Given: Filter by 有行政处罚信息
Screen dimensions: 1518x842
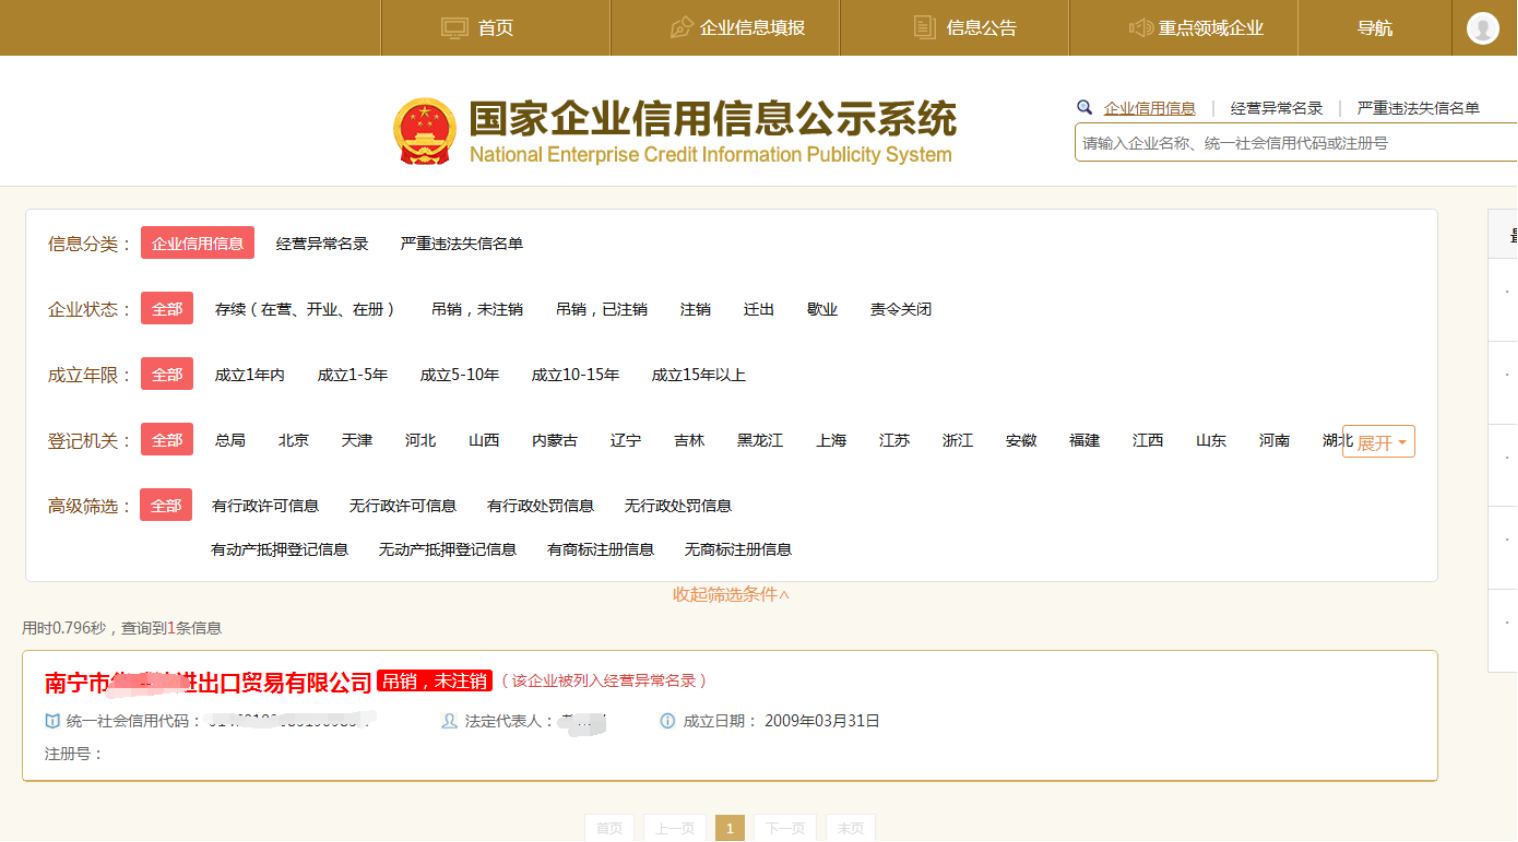Looking at the screenshot, I should pyautogui.click(x=540, y=506).
